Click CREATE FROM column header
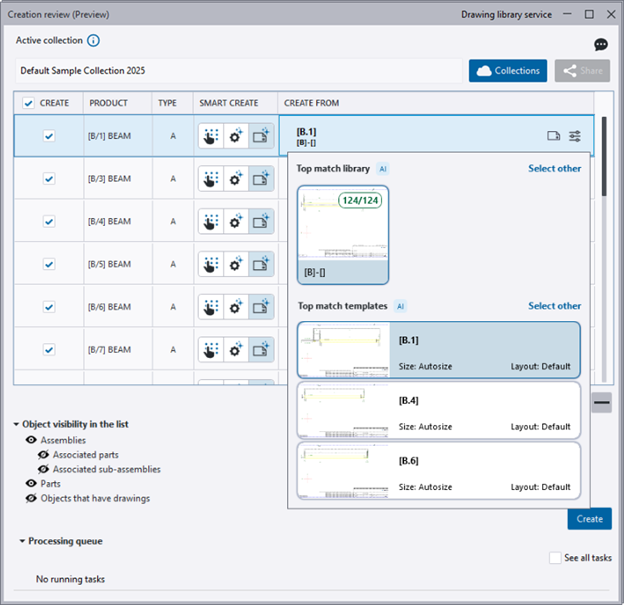Viewport: 624px width, 605px height. tap(312, 103)
